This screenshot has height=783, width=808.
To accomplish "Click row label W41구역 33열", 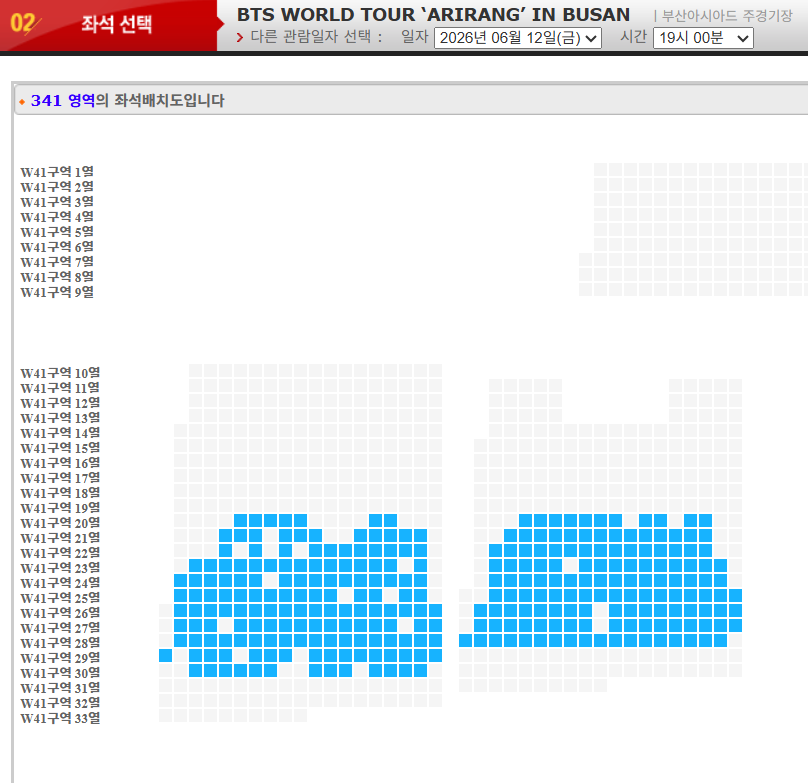I will (x=60, y=718).
